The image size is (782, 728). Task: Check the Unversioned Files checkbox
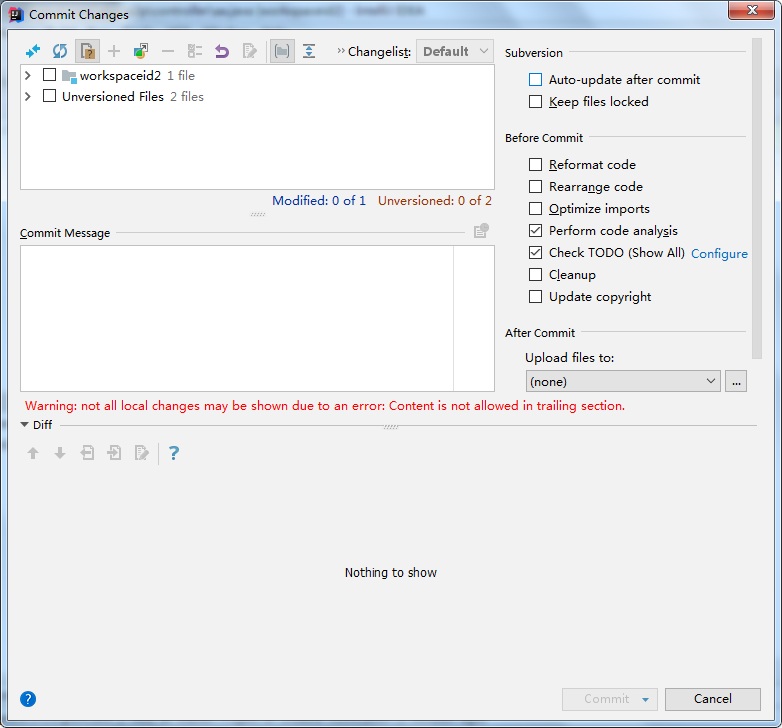[49, 95]
